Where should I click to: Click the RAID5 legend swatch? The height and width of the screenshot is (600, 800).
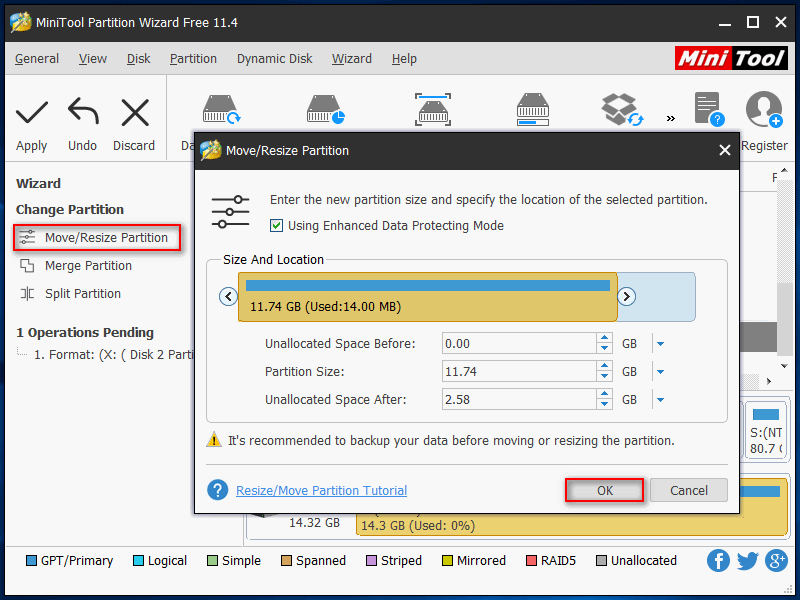pos(531,561)
